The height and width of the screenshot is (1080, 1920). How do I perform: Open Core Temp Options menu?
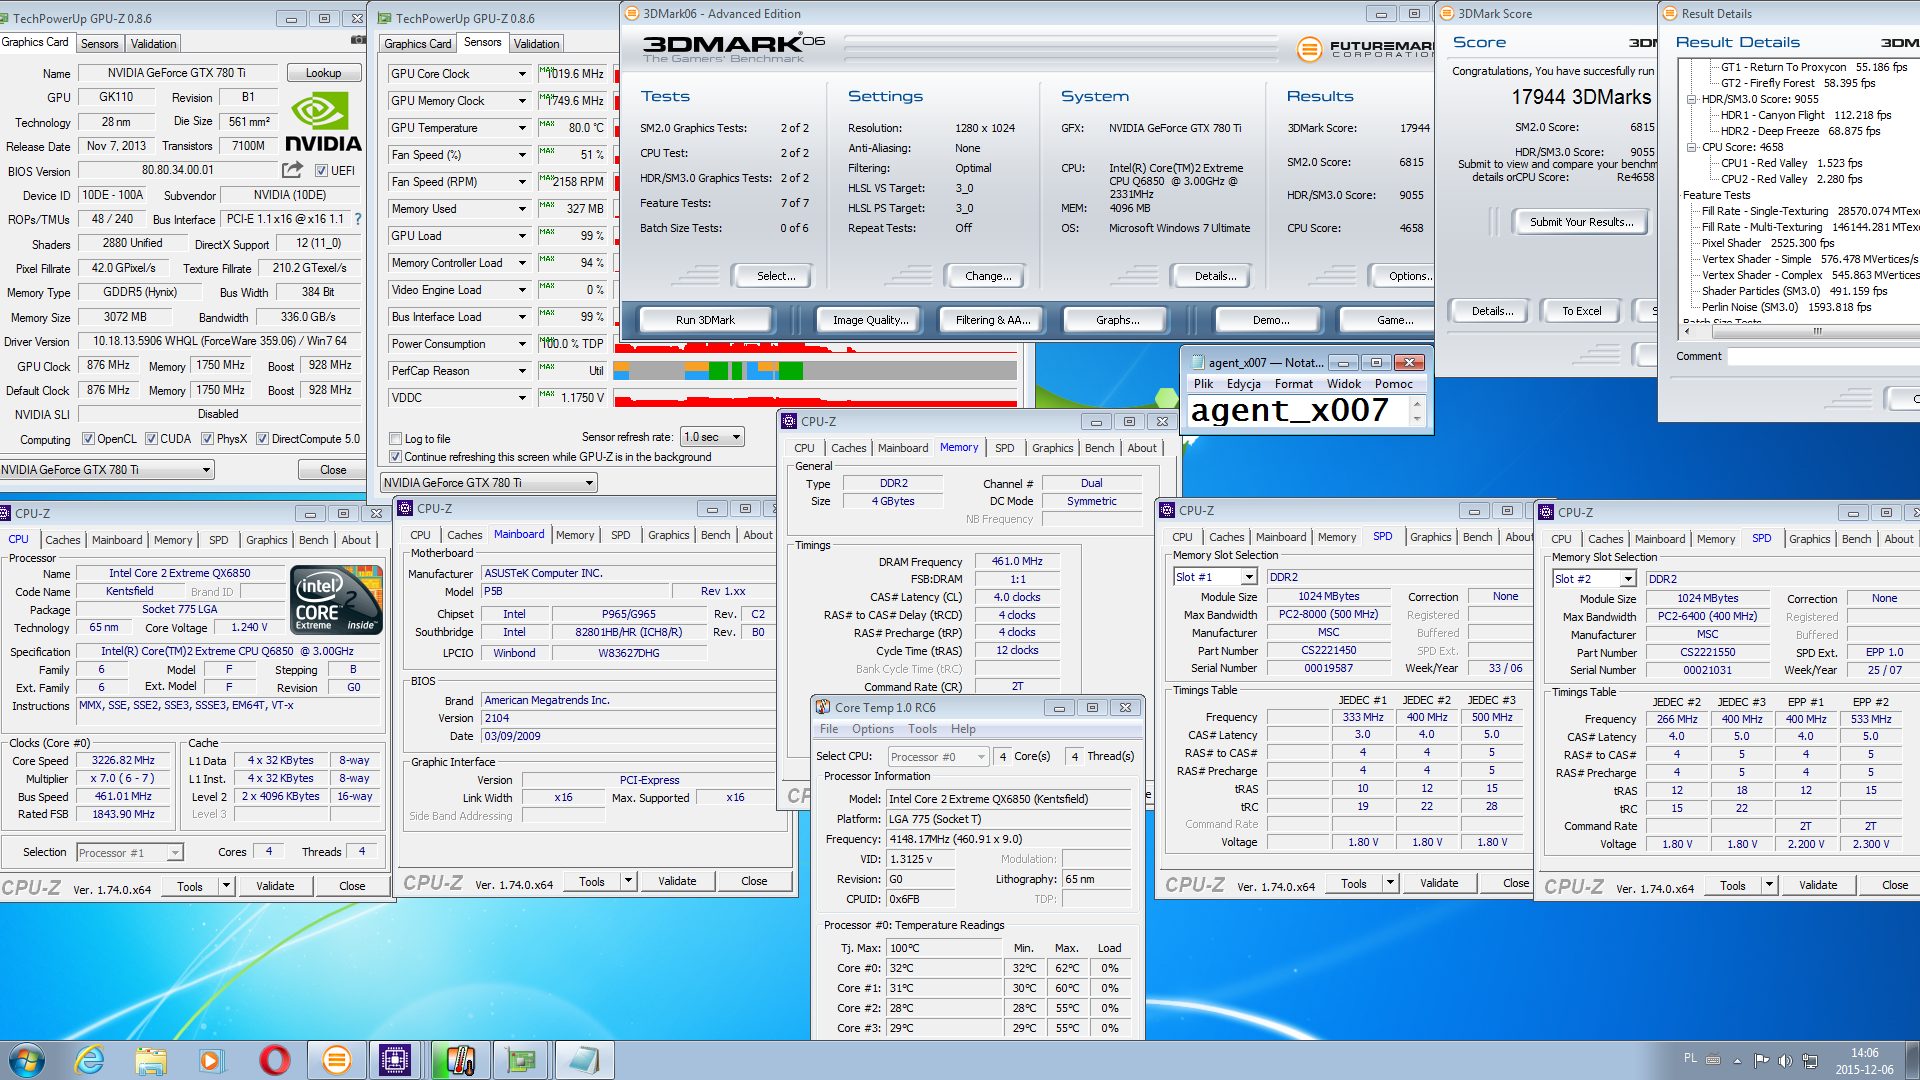[872, 729]
